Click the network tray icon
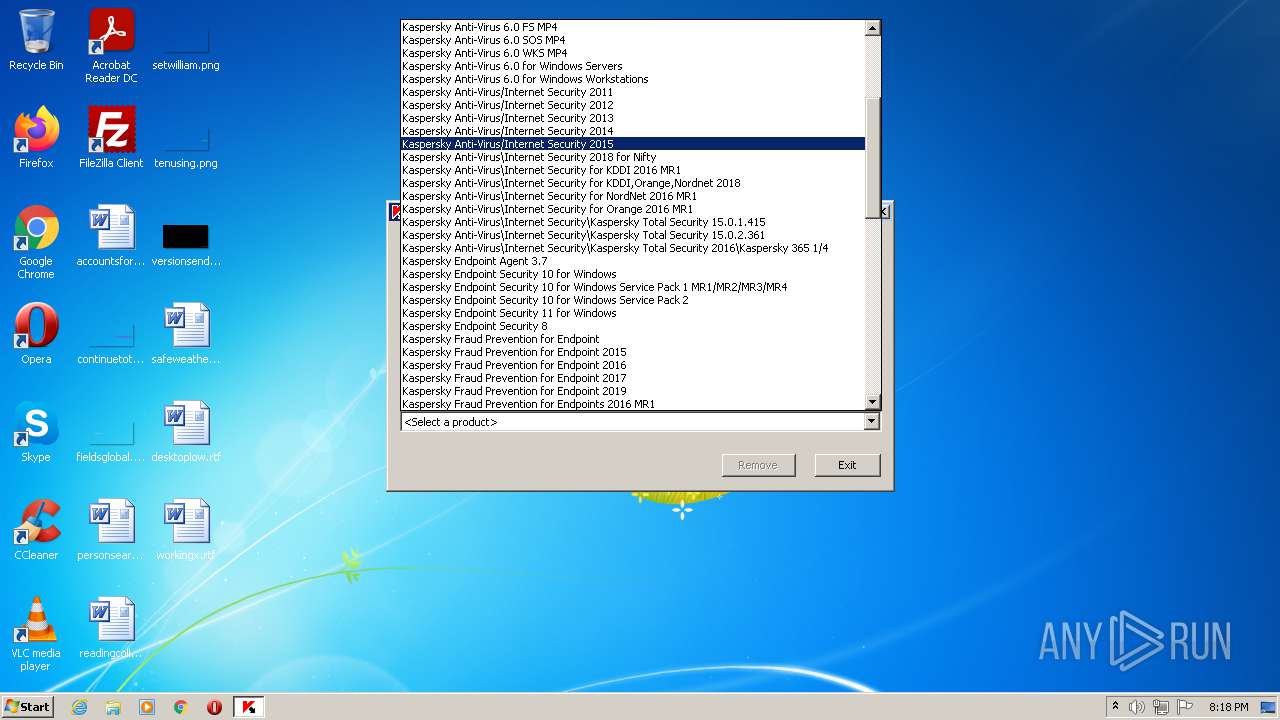 pos(1161,707)
